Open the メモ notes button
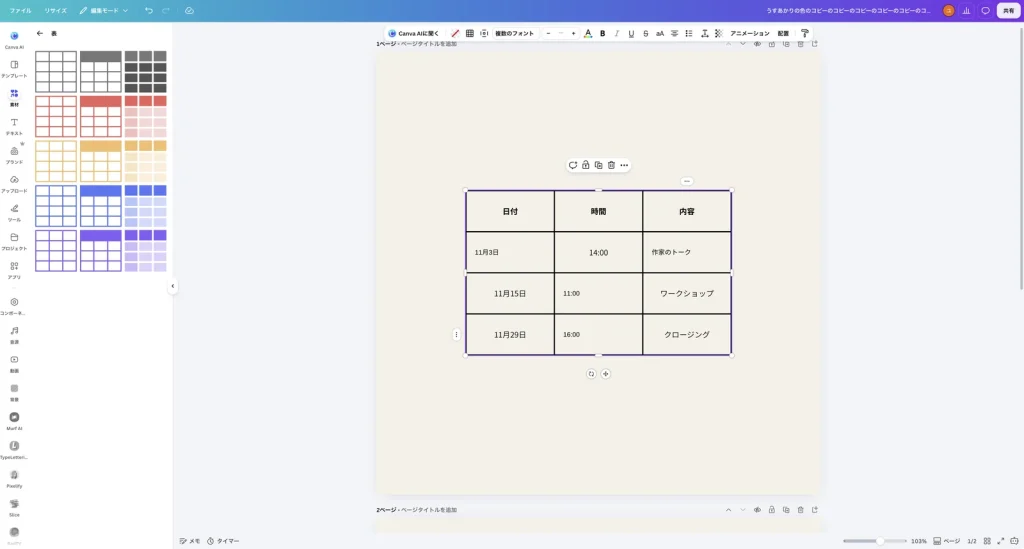The height and width of the screenshot is (549, 1024). (190, 541)
